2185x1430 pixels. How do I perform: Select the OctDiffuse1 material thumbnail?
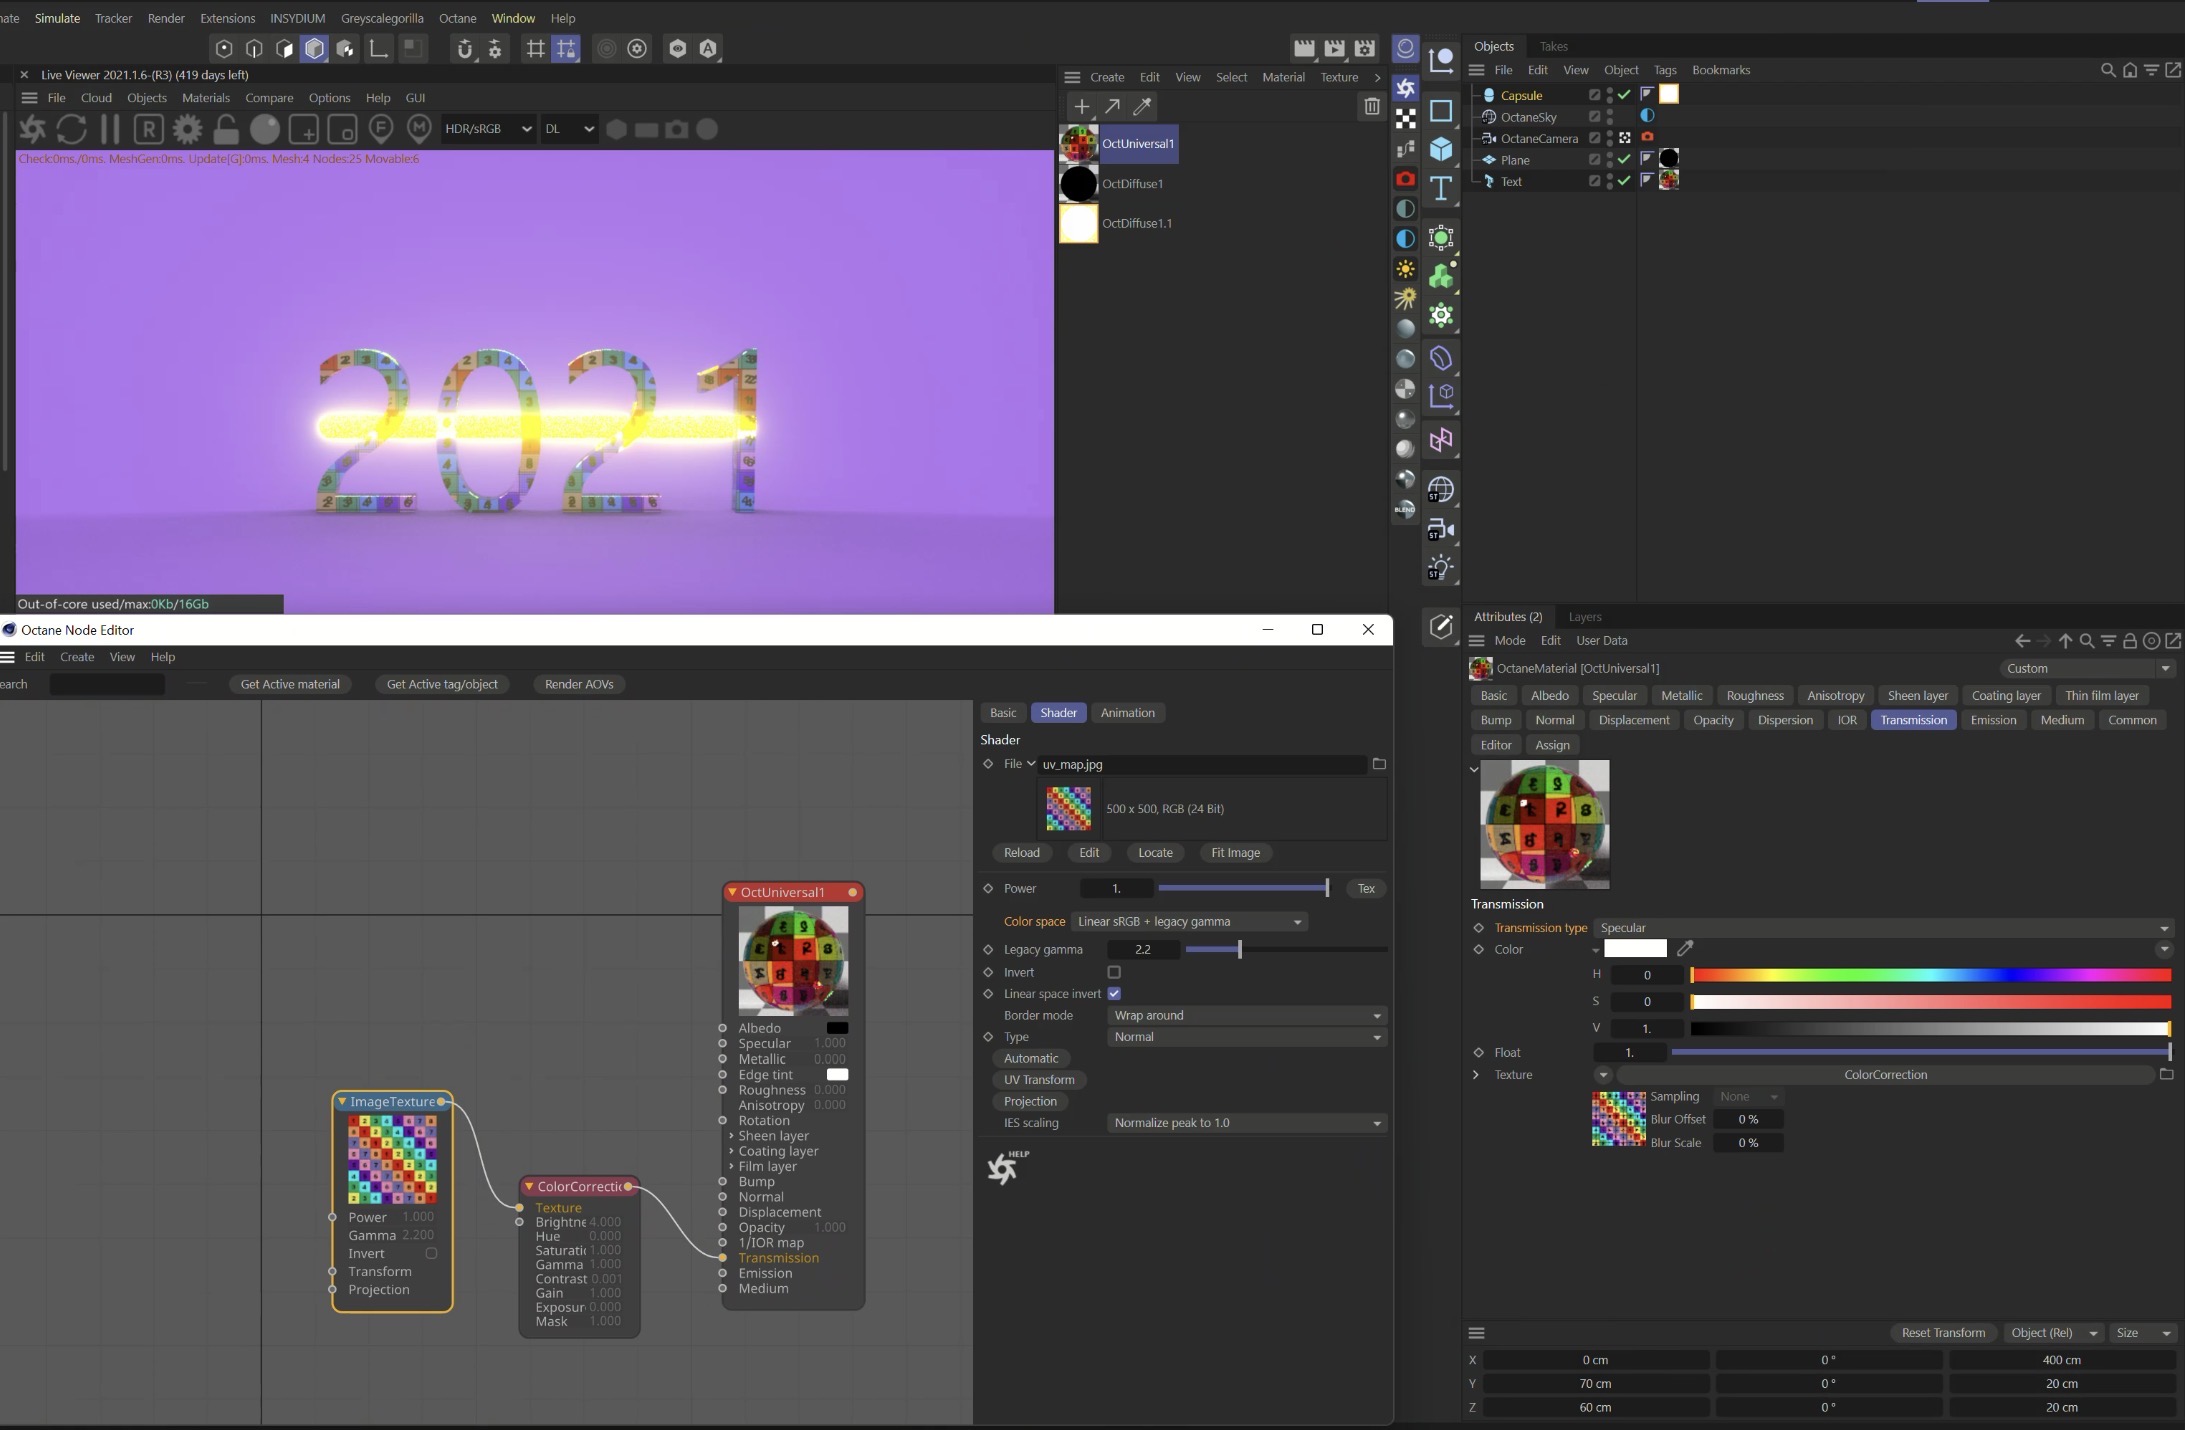1078,184
